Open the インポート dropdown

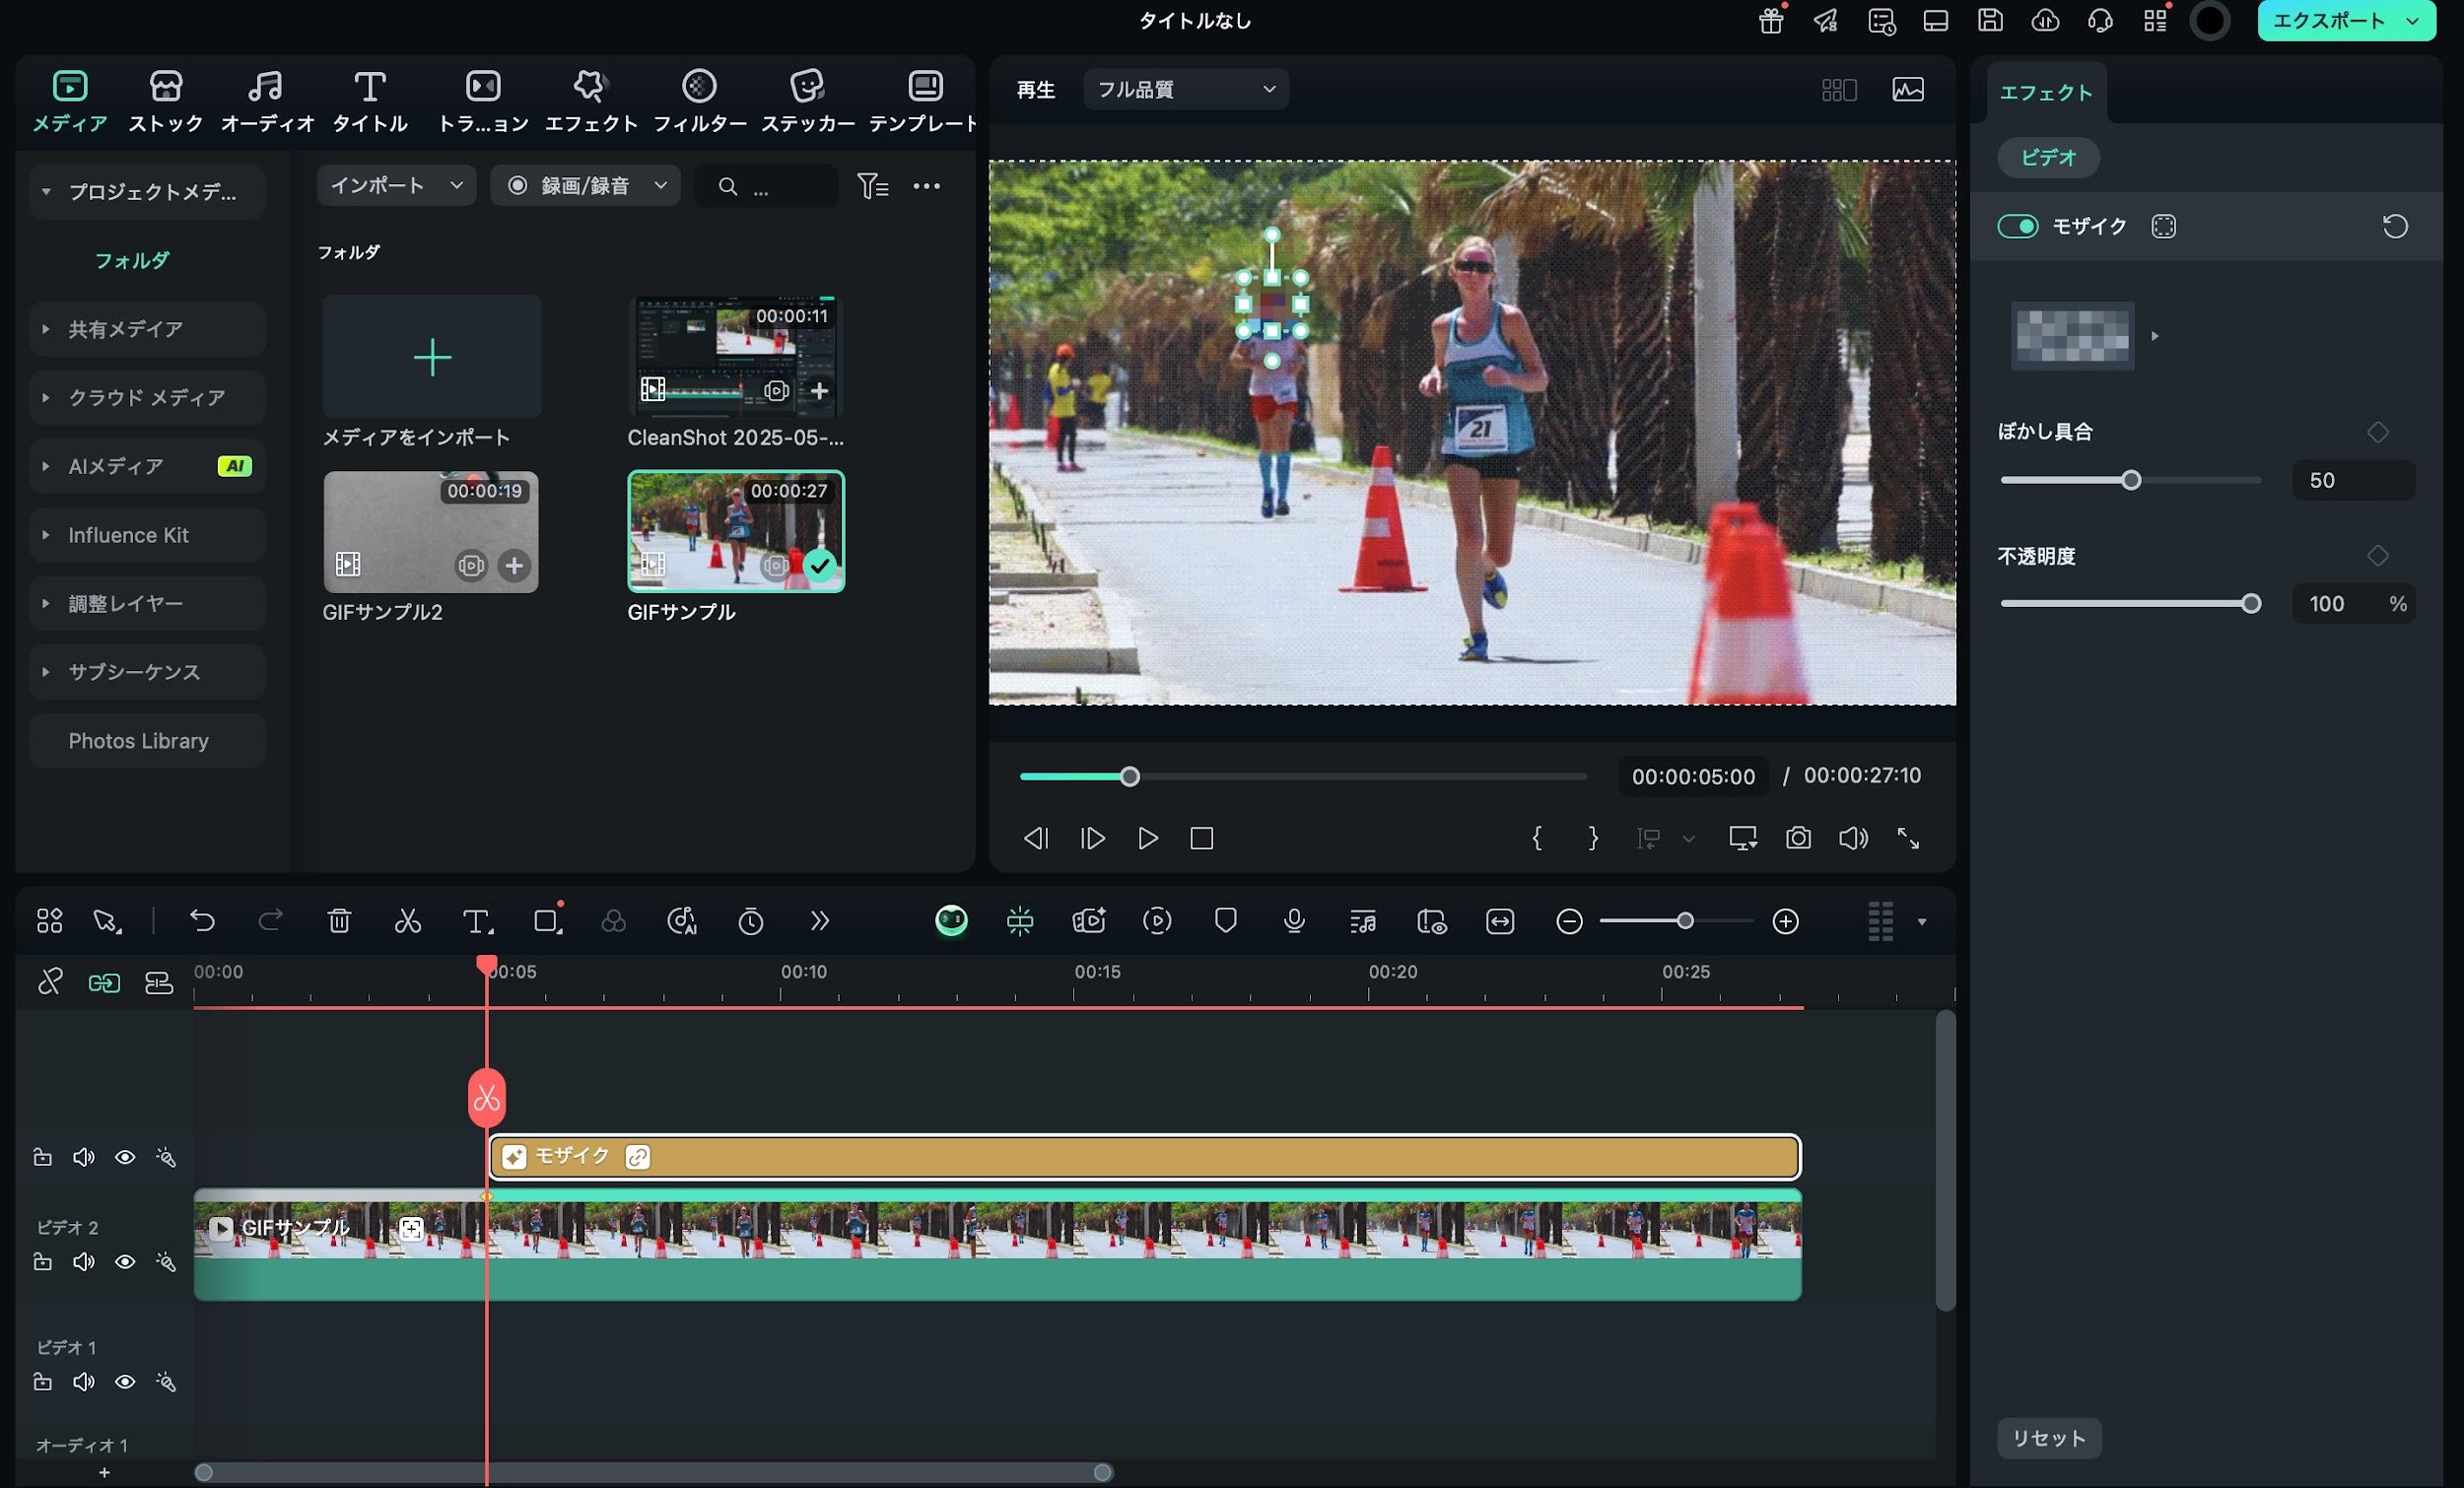coord(396,186)
